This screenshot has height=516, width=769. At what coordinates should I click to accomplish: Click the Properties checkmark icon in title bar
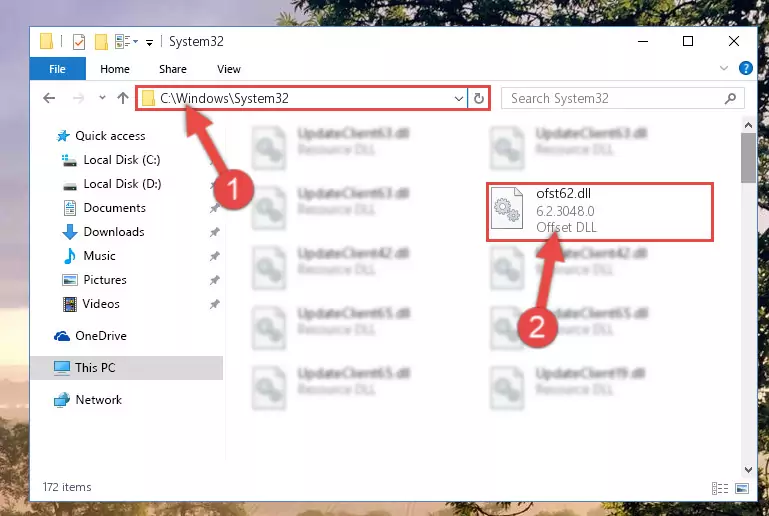[78, 42]
